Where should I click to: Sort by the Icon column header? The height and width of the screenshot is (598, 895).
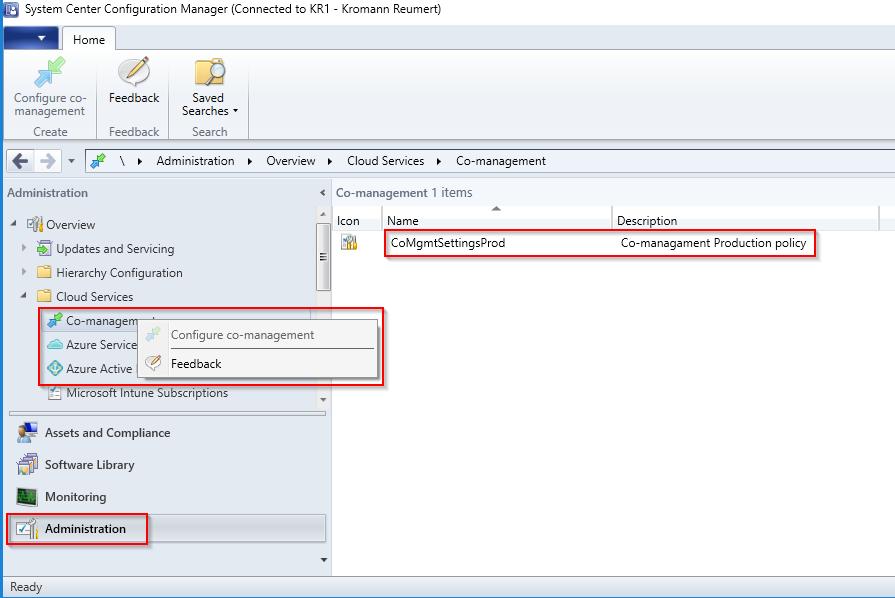[x=357, y=220]
